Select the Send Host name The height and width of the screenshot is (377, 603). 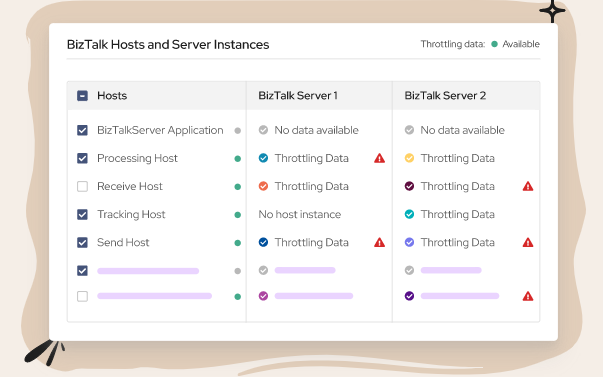click(x=123, y=242)
